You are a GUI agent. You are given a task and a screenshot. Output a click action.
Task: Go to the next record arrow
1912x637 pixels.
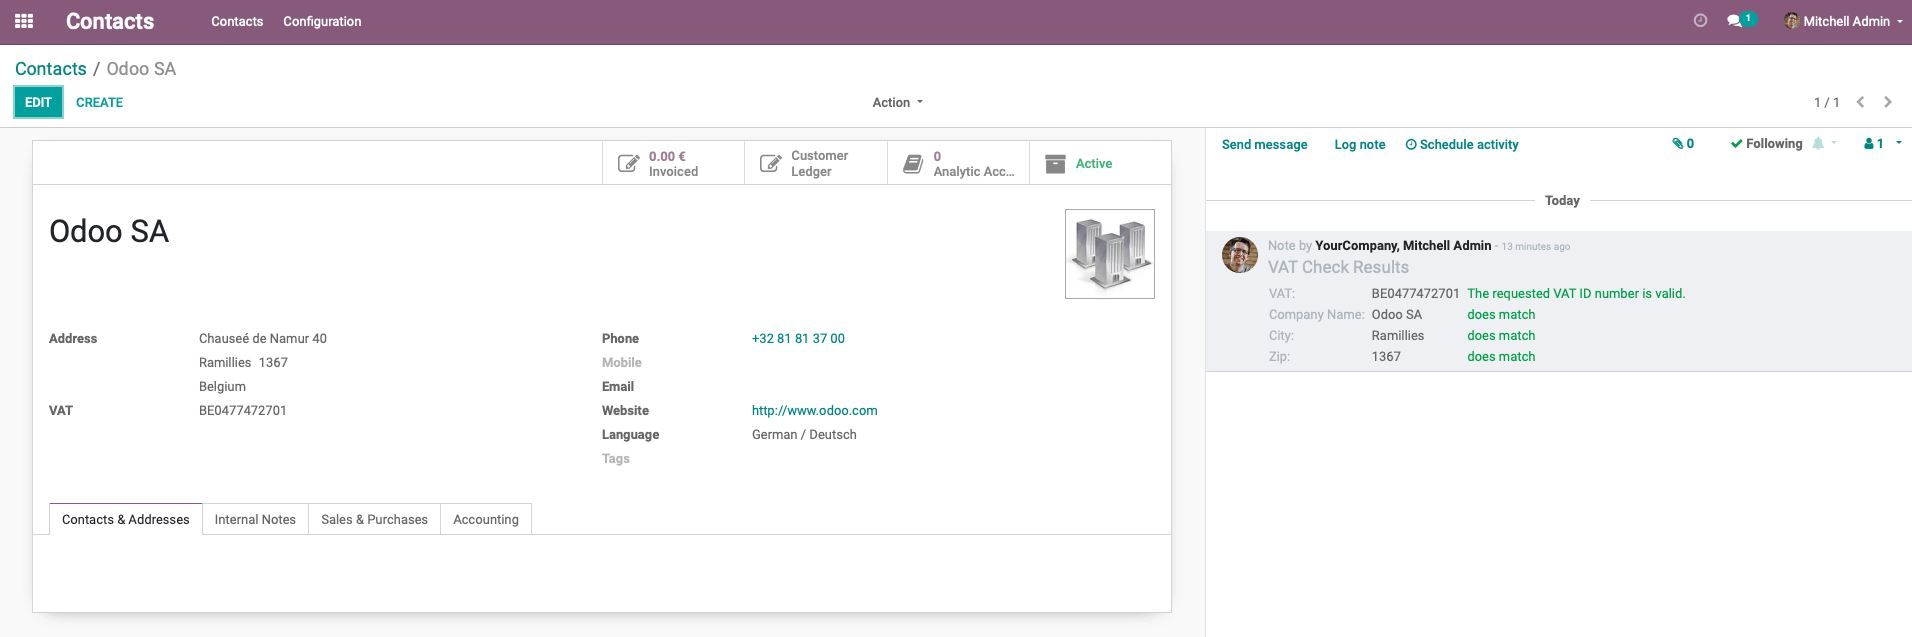point(1888,102)
